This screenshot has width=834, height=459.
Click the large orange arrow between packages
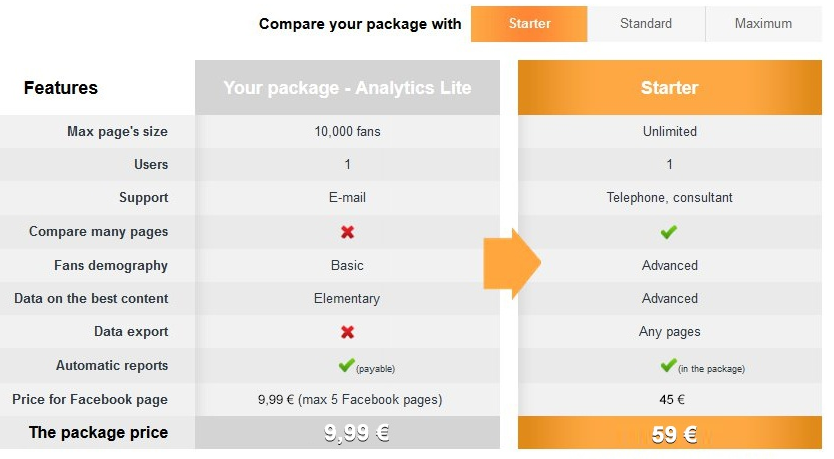[512, 264]
